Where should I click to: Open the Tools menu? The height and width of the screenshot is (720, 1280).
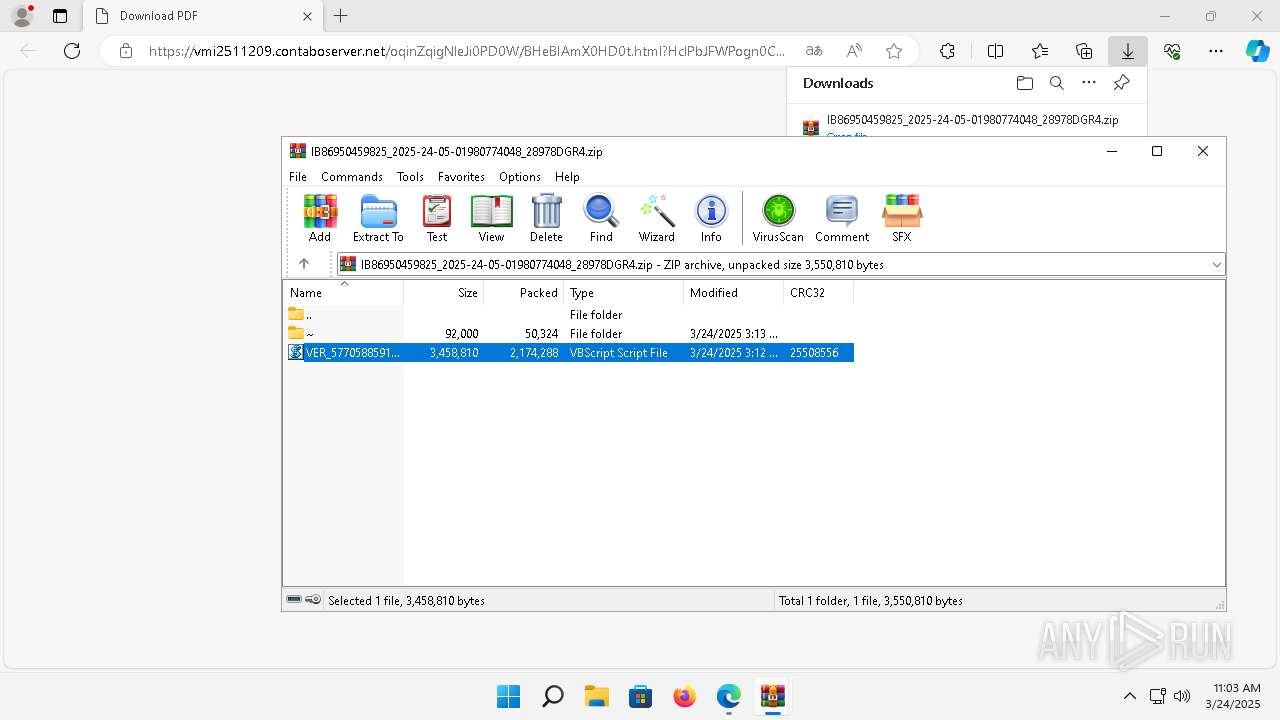click(410, 177)
